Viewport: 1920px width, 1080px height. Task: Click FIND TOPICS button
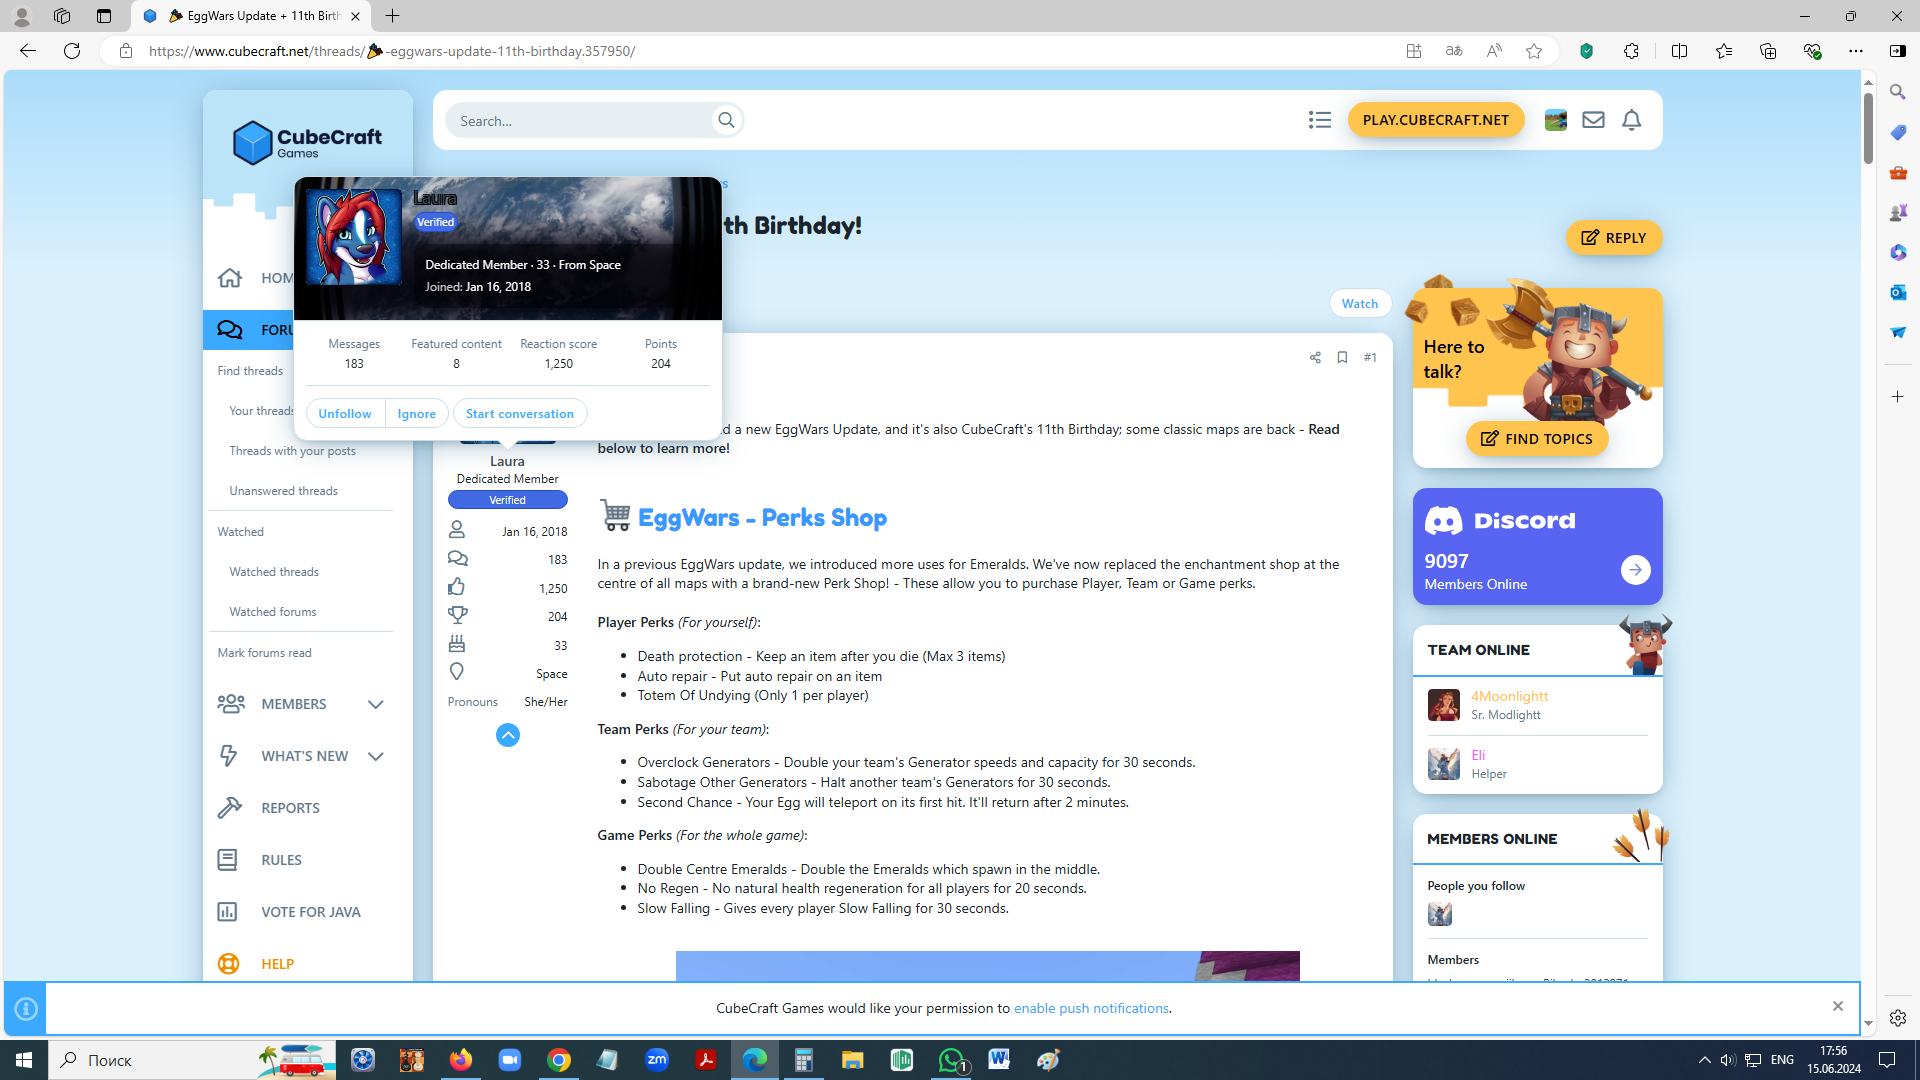tap(1537, 439)
